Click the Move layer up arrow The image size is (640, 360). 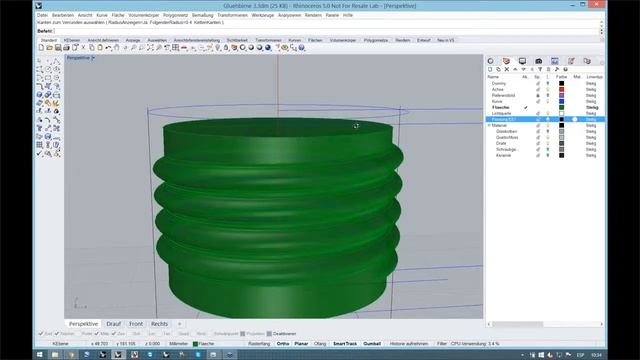[x=515, y=69]
